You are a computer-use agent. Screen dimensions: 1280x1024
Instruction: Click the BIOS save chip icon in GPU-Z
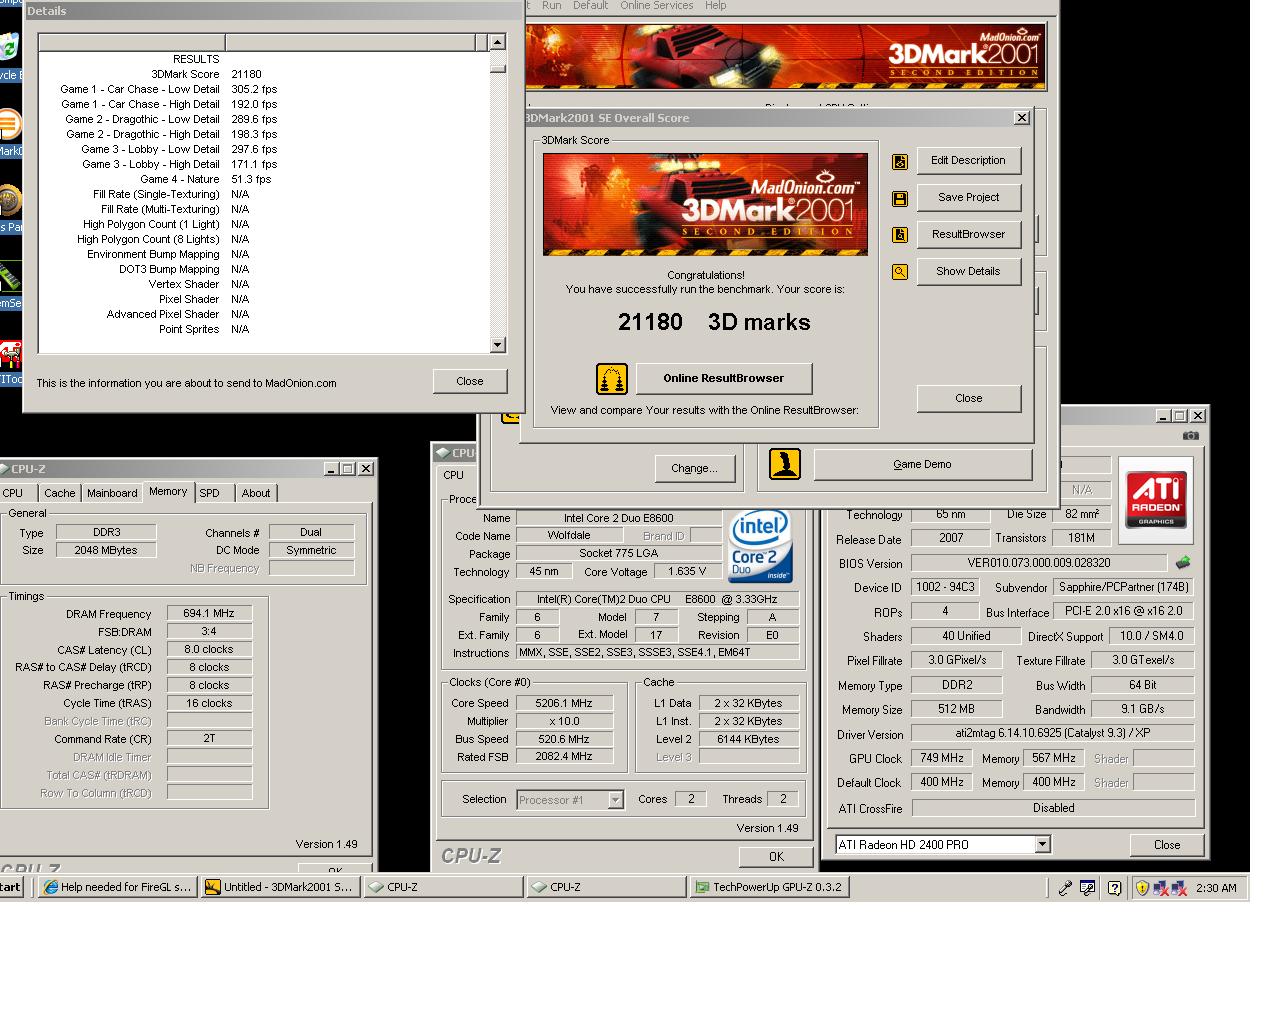point(1183,563)
